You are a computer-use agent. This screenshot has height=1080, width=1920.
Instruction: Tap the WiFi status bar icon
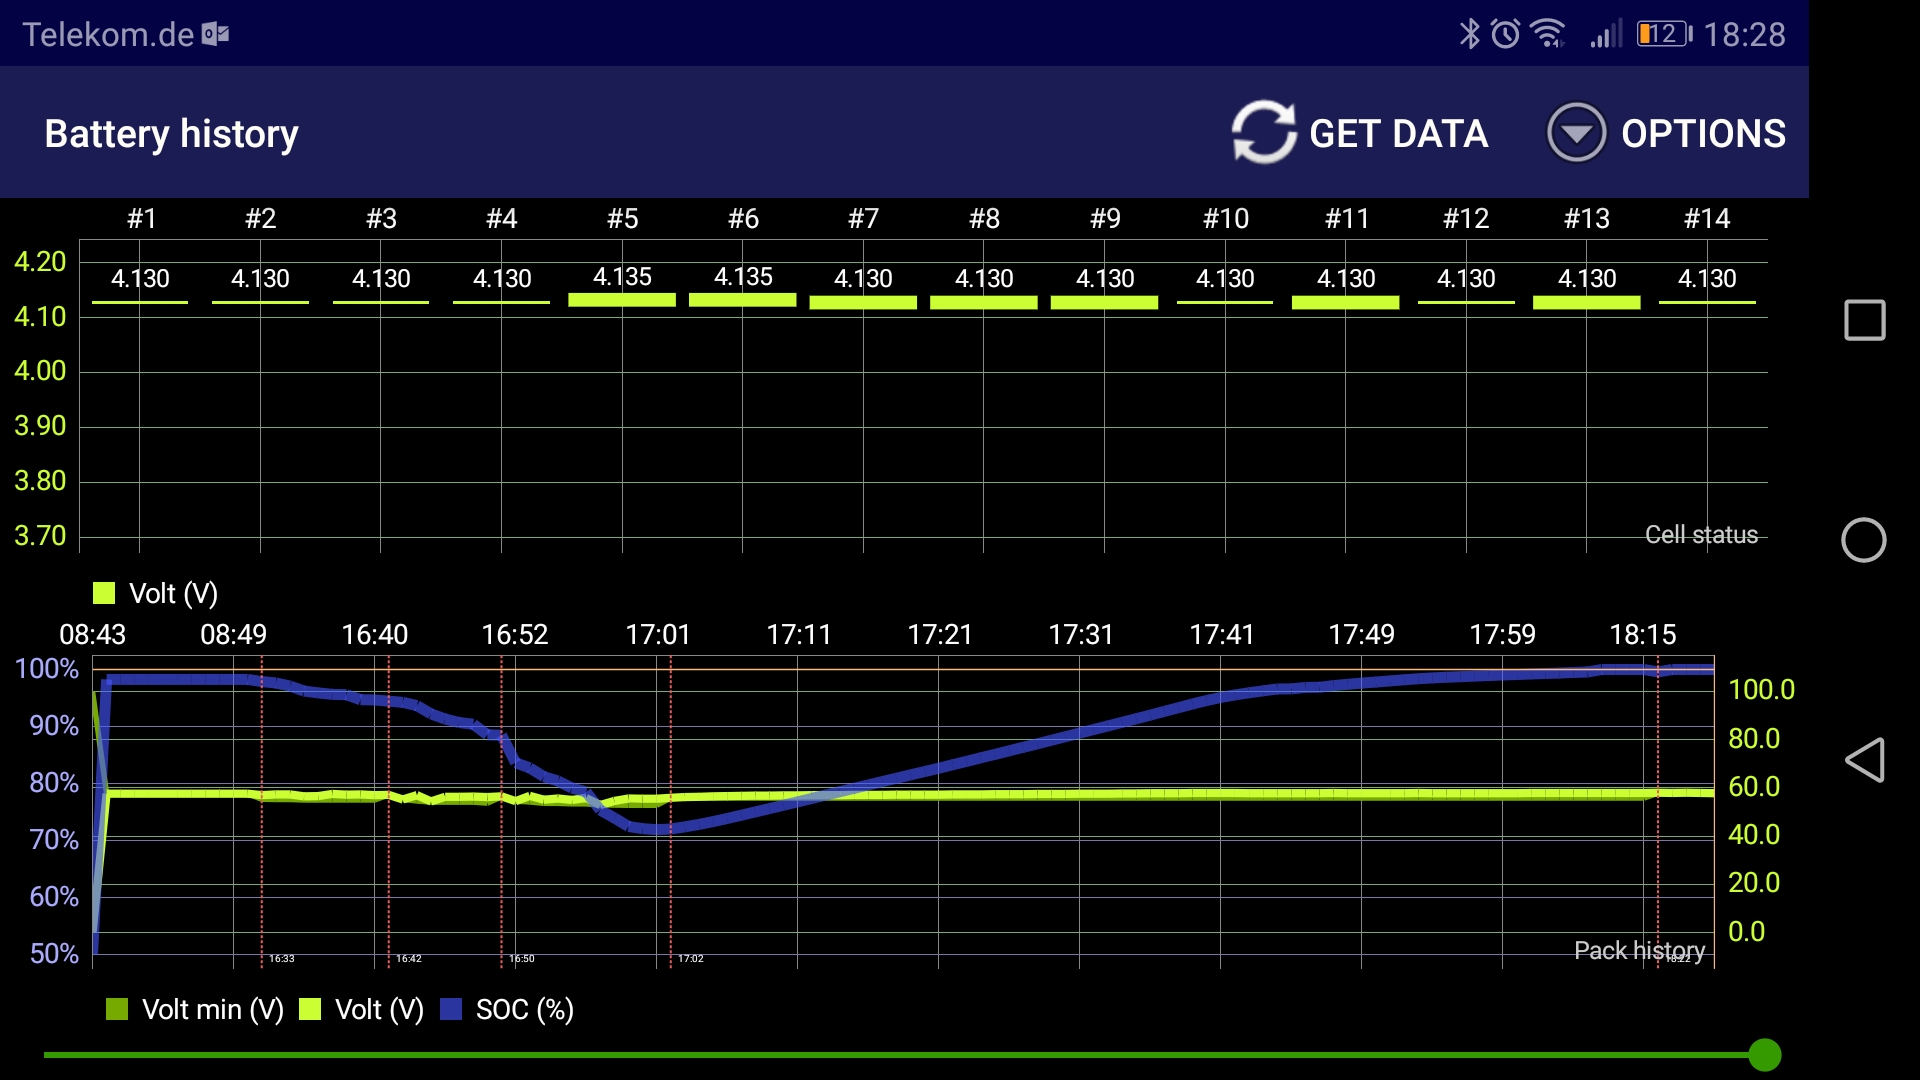(x=1548, y=34)
